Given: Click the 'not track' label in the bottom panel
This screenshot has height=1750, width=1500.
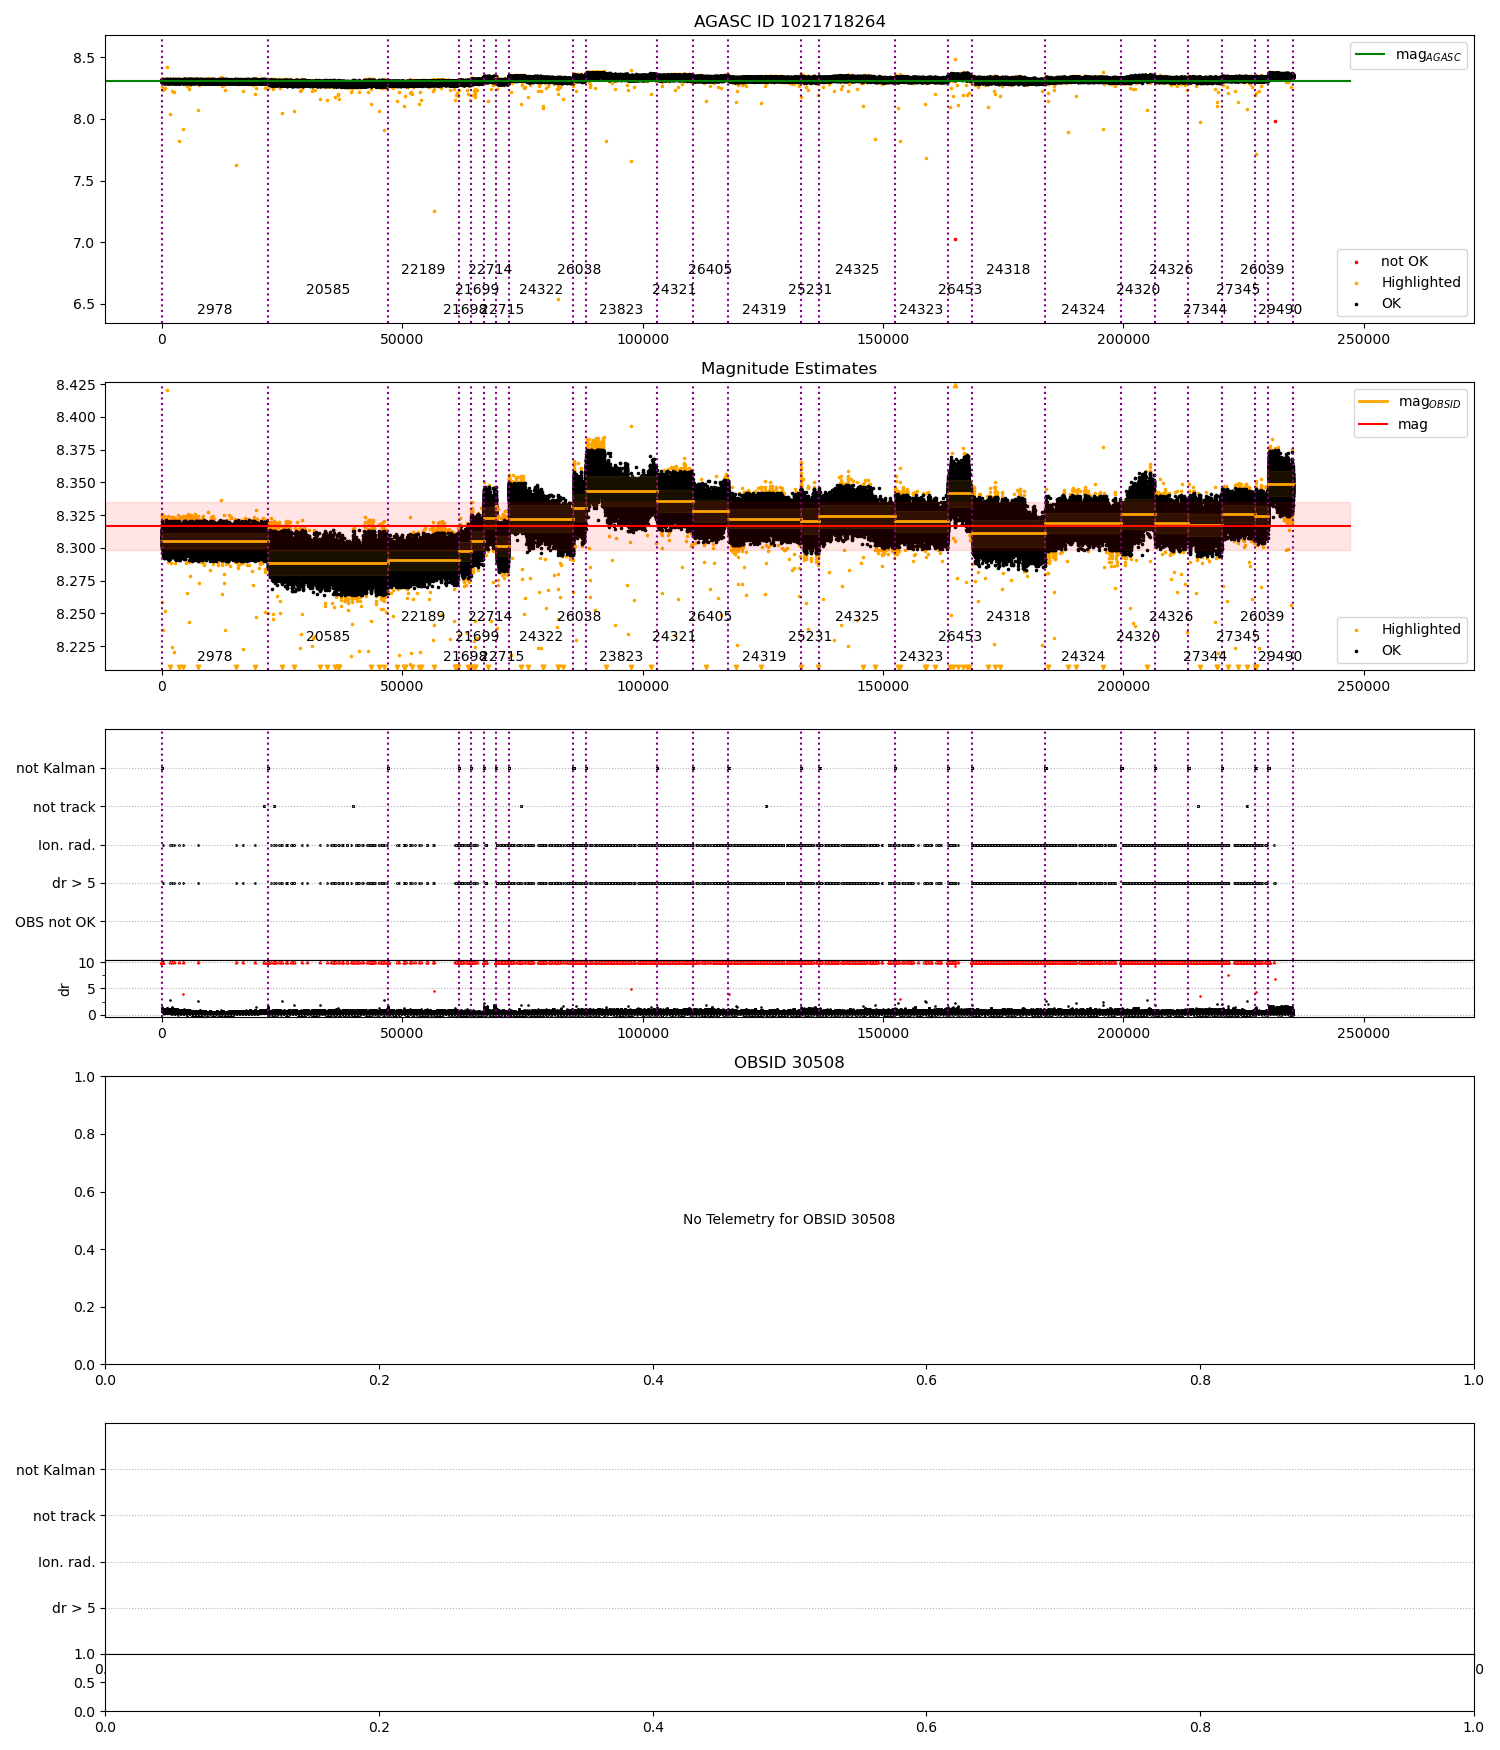Looking at the screenshot, I should (64, 1517).
